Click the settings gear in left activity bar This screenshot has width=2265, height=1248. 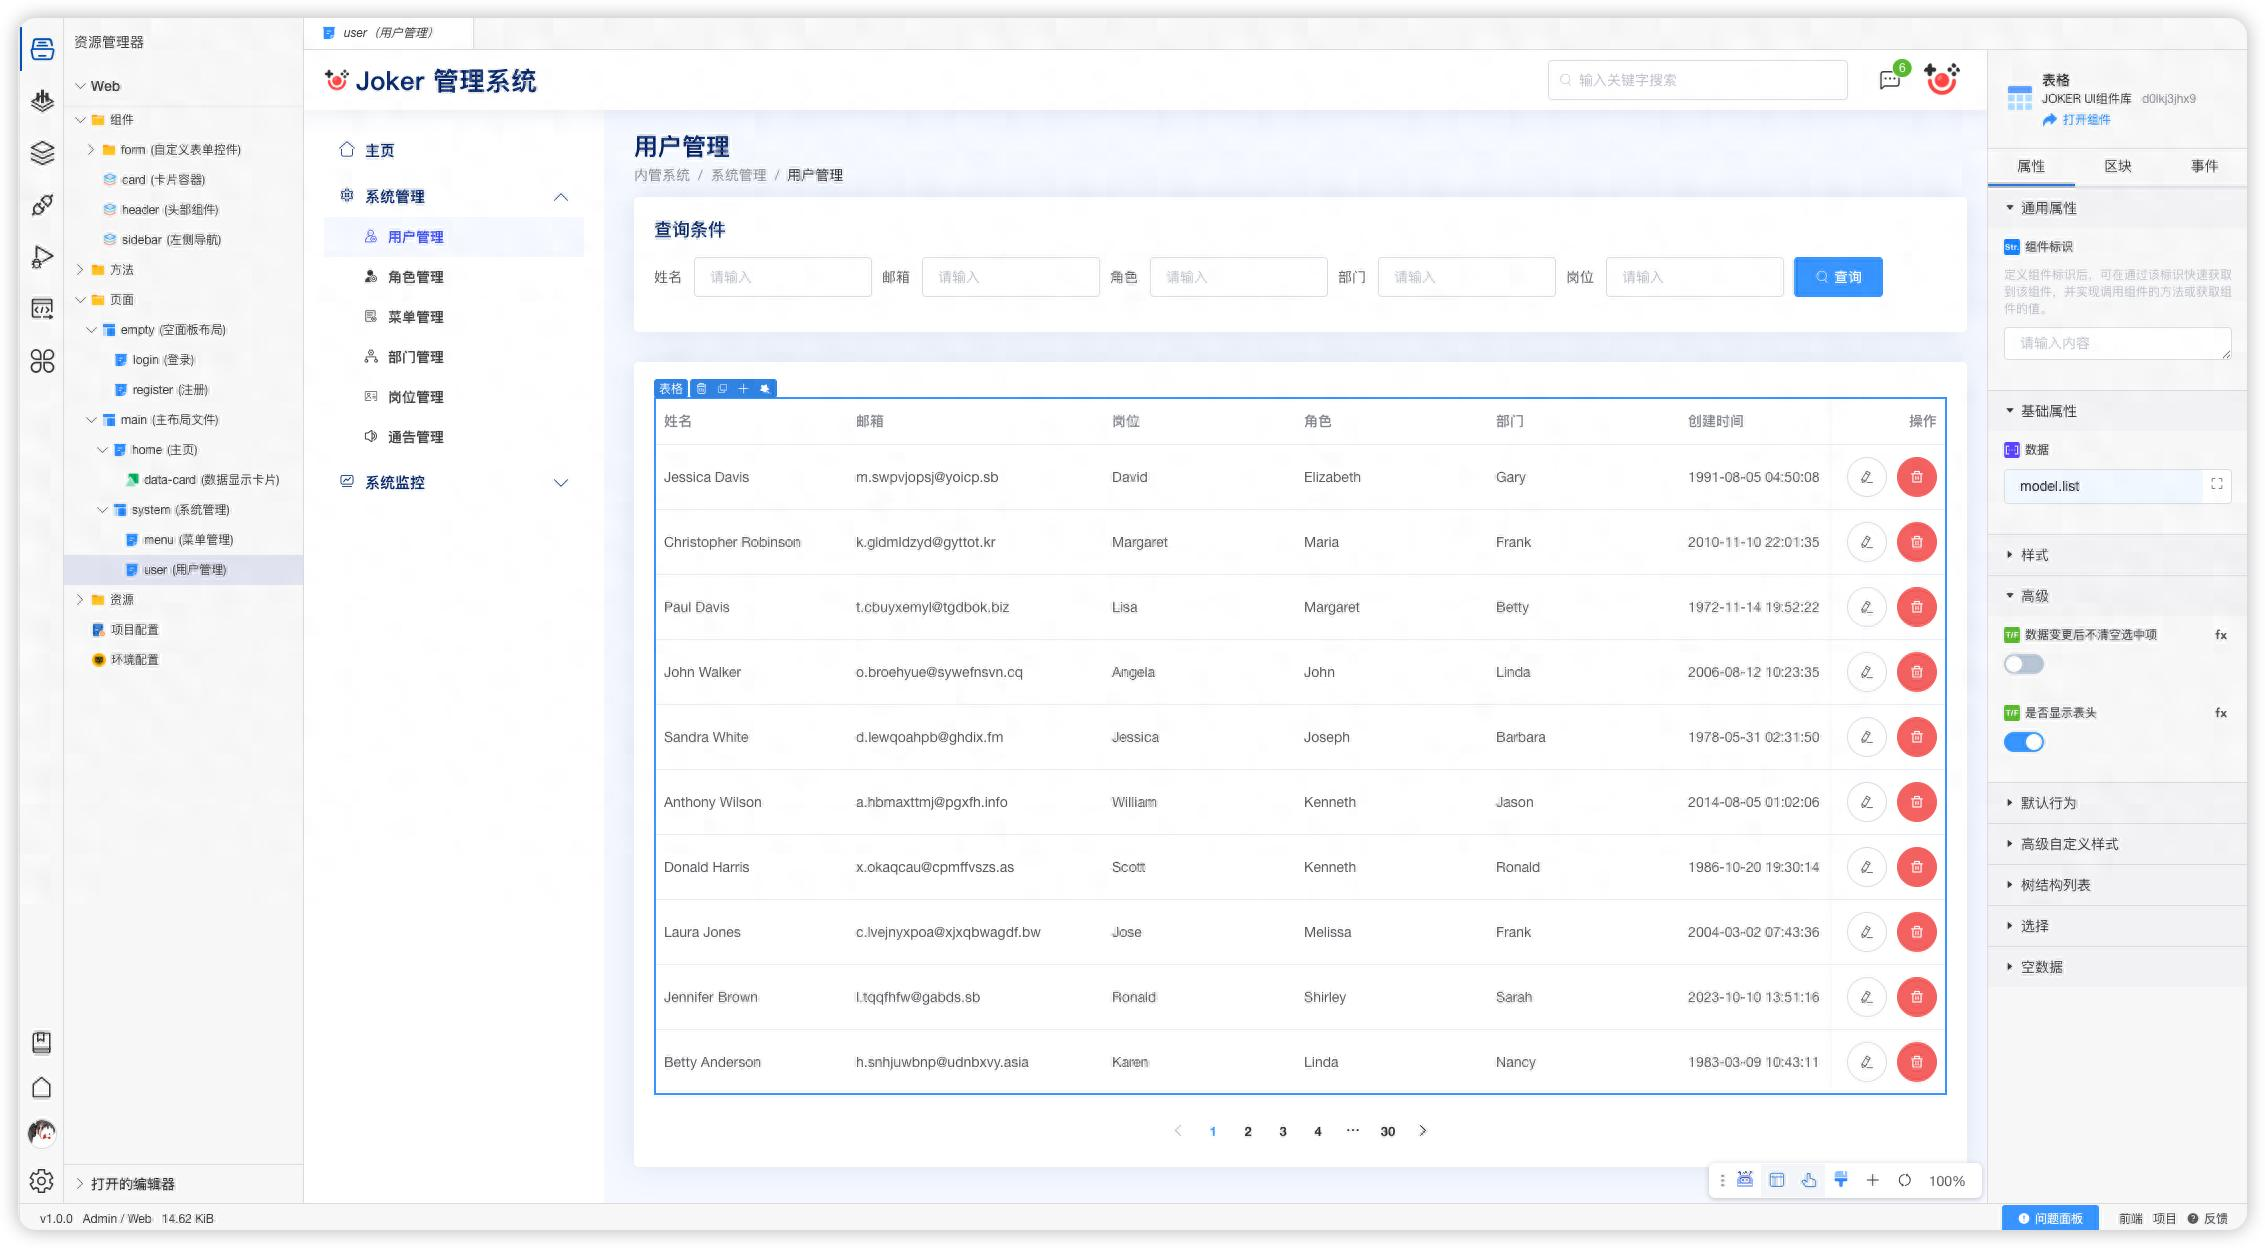point(41,1181)
